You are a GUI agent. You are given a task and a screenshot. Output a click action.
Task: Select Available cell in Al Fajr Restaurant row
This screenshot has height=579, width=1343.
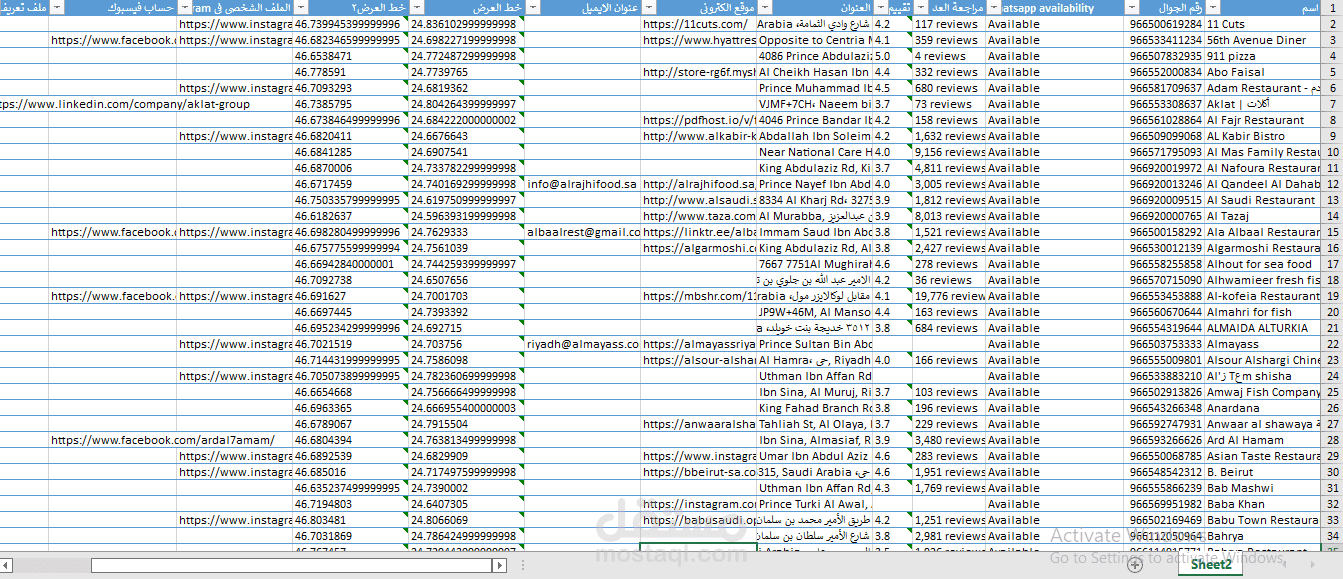1055,119
